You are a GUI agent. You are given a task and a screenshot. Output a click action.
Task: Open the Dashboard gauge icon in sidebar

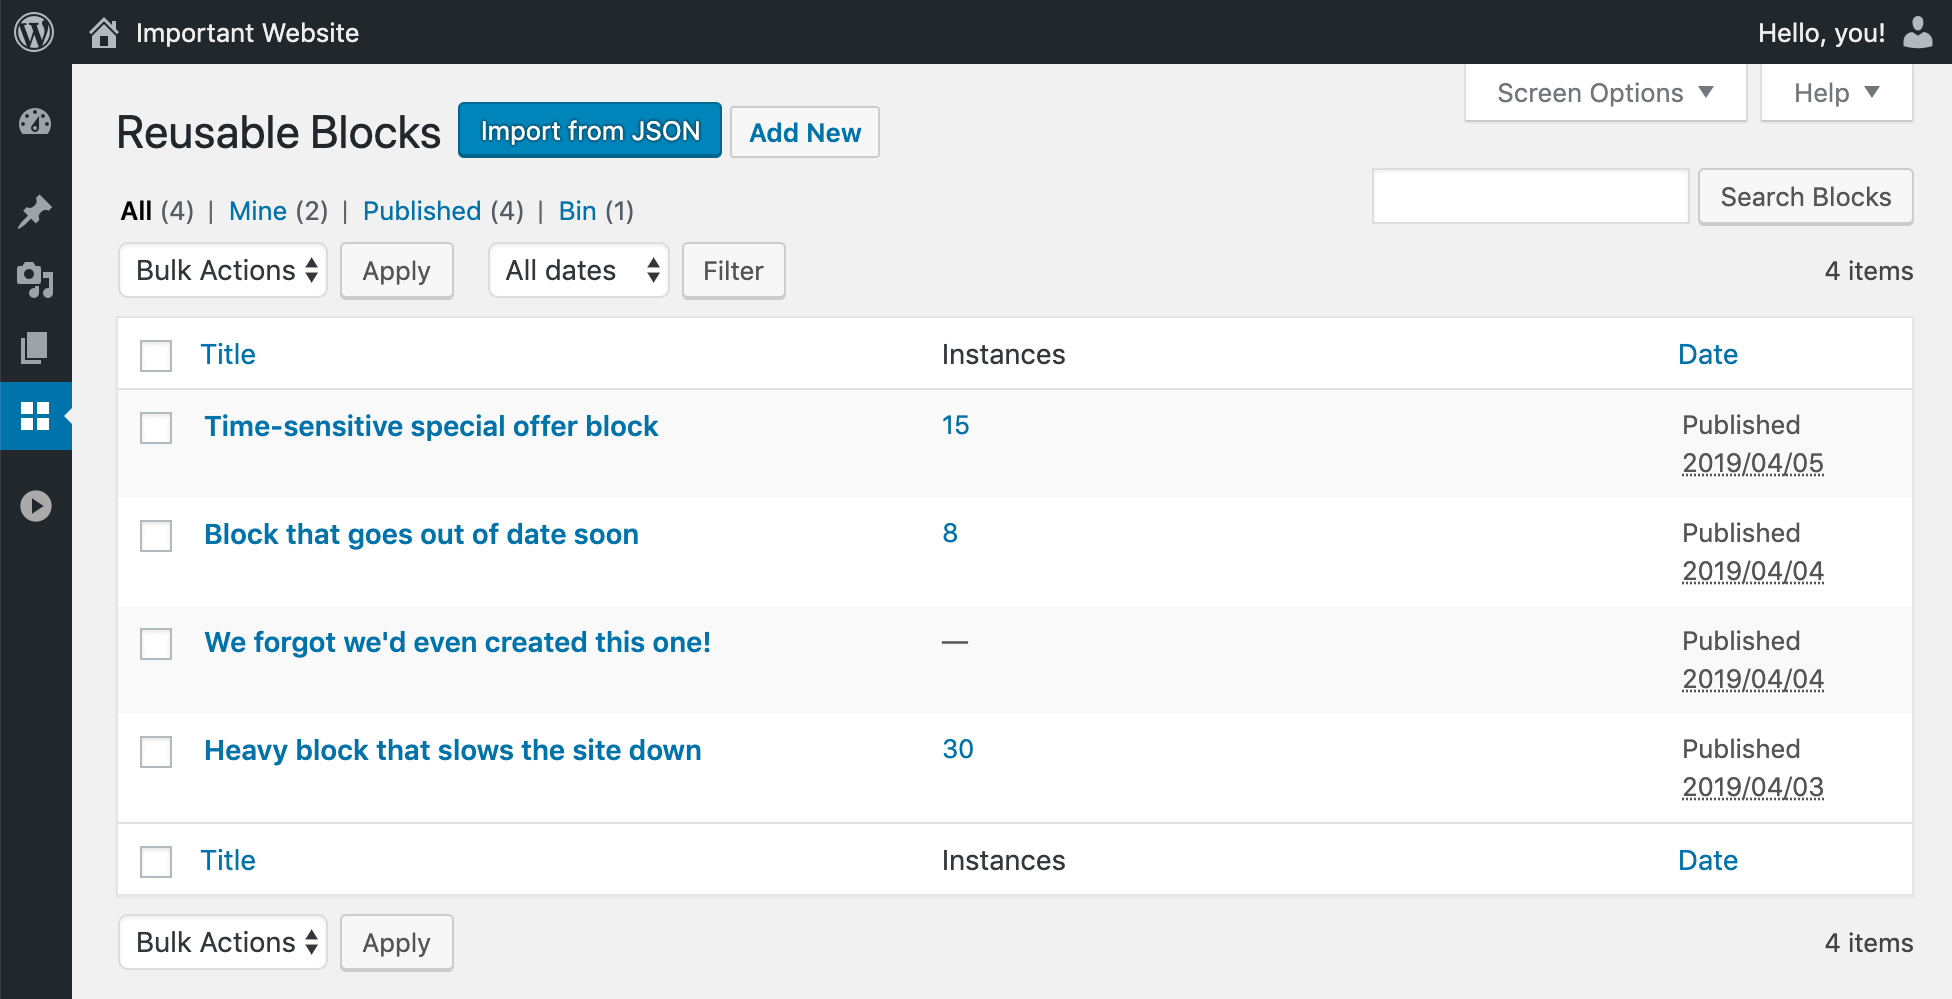(x=35, y=122)
